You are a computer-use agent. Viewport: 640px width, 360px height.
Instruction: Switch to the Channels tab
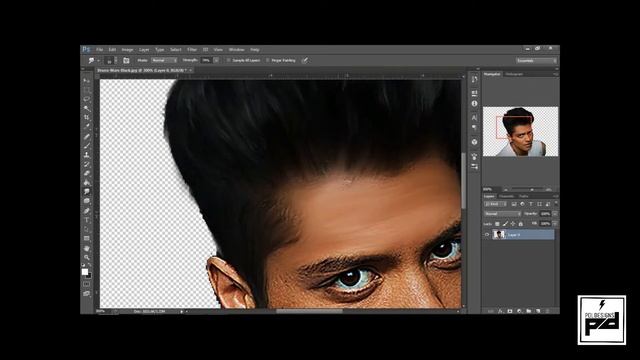tap(507, 196)
